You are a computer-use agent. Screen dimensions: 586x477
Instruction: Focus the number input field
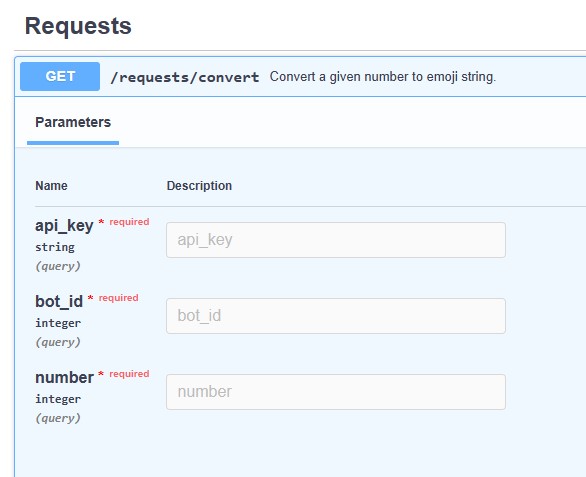[x=336, y=392]
